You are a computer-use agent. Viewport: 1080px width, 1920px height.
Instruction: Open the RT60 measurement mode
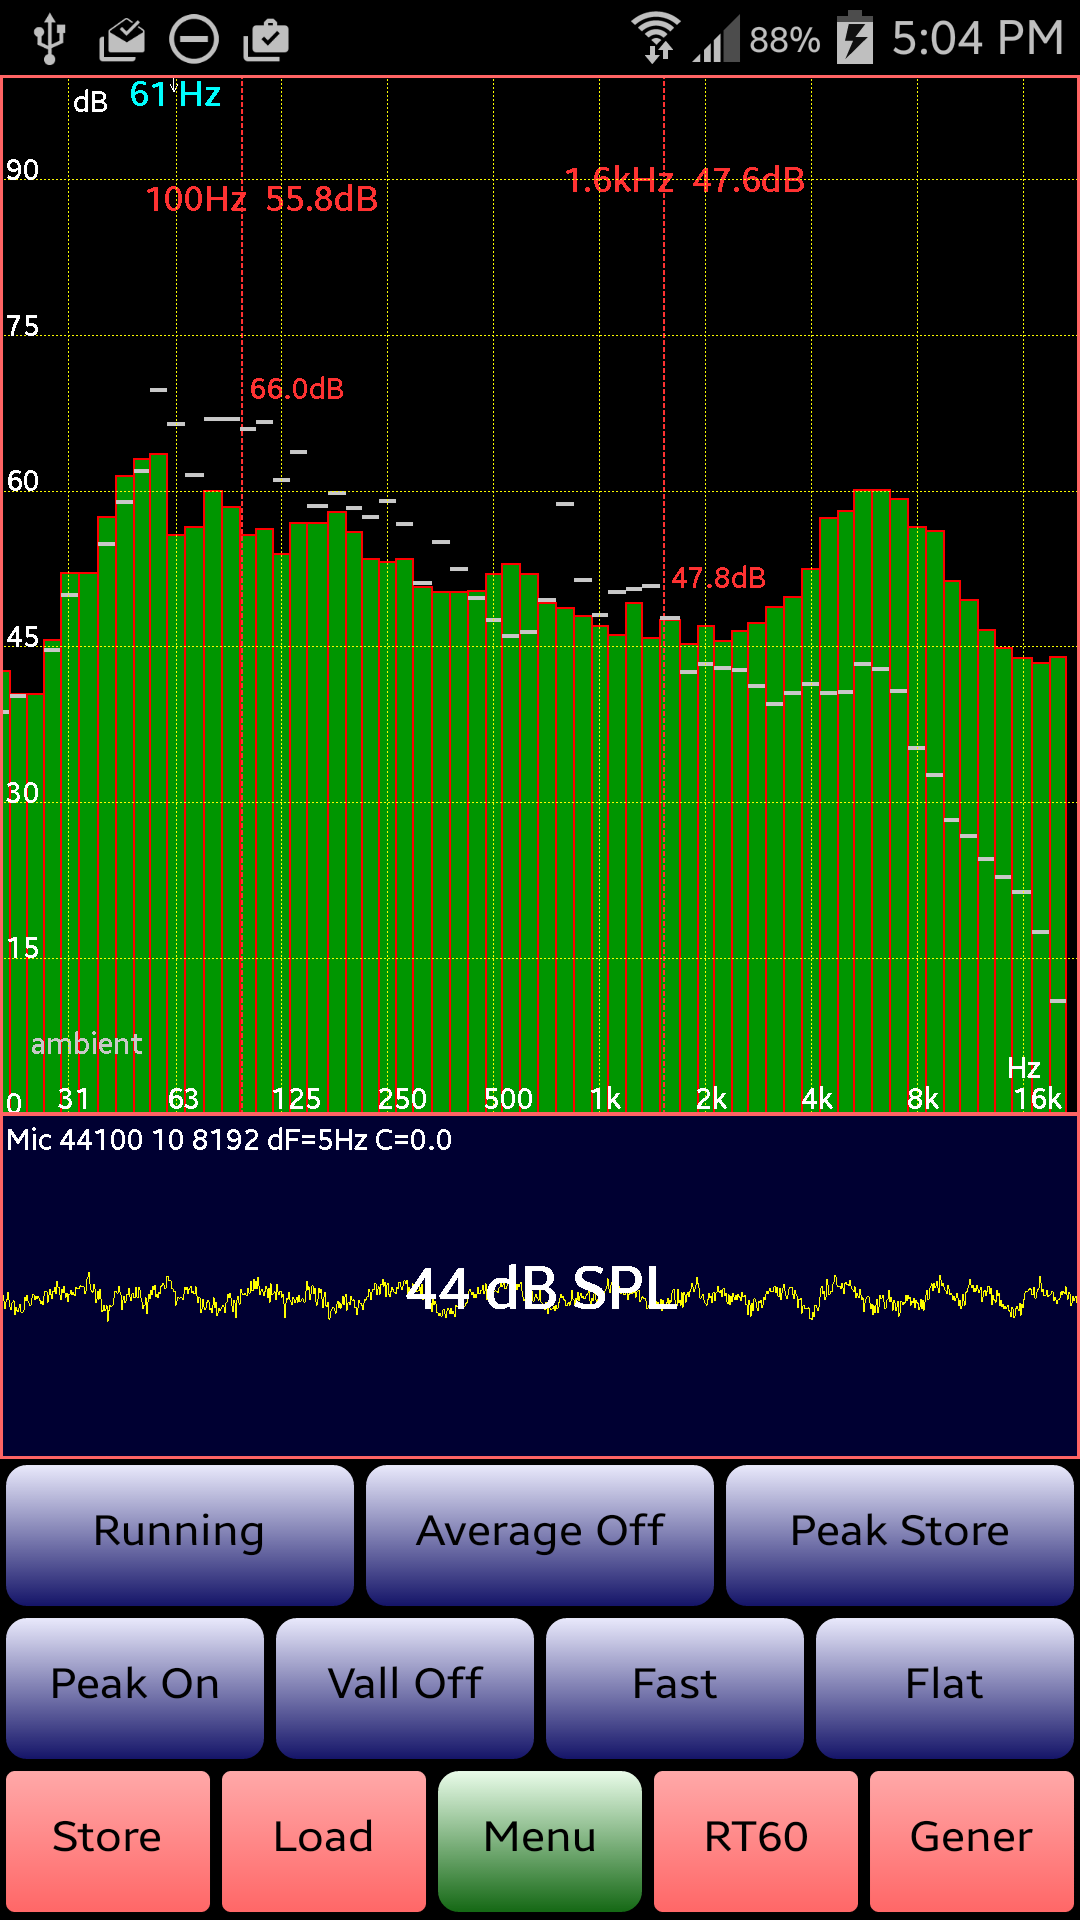756,1841
